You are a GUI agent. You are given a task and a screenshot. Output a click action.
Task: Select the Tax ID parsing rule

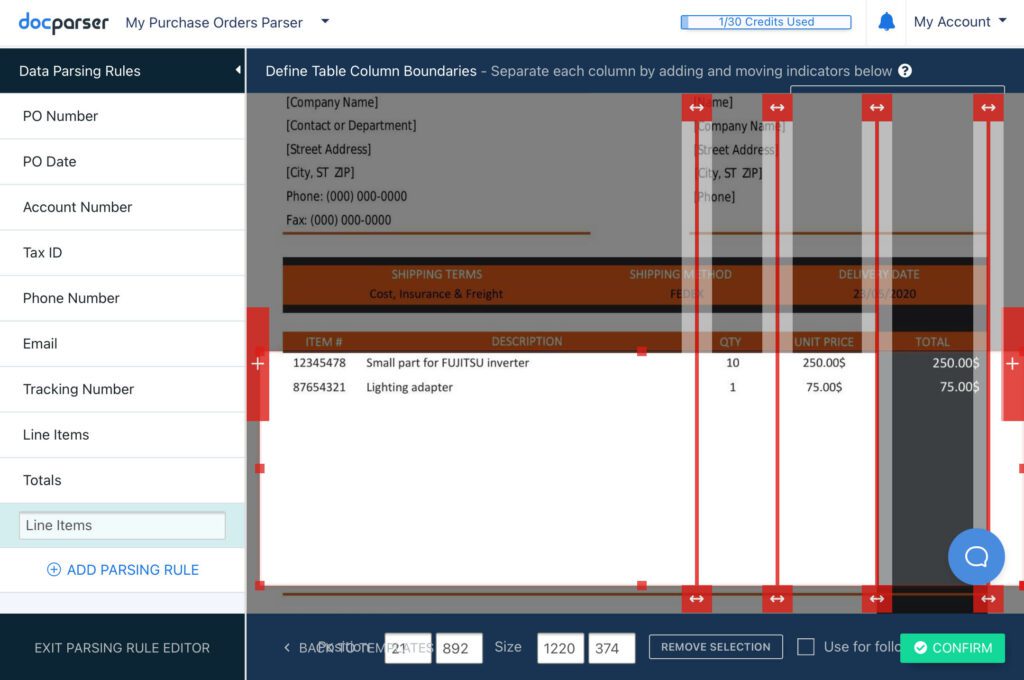(x=123, y=253)
